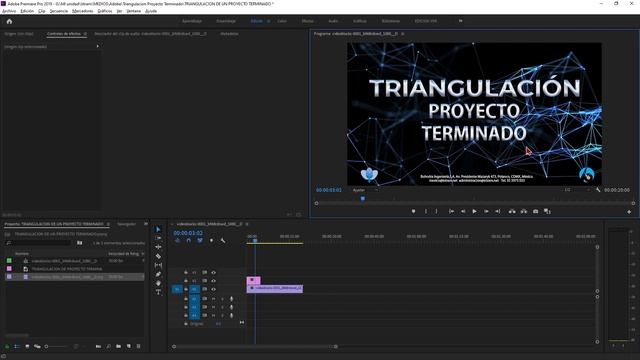Select the Type tool
Image resolution: width=640 pixels, height=360 pixels.
coord(158,292)
